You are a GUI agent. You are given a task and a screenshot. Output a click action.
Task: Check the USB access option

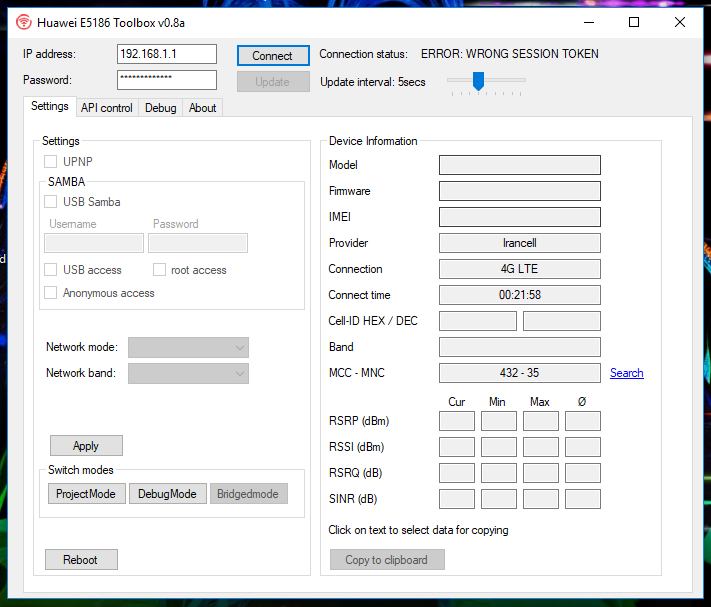tap(50, 270)
